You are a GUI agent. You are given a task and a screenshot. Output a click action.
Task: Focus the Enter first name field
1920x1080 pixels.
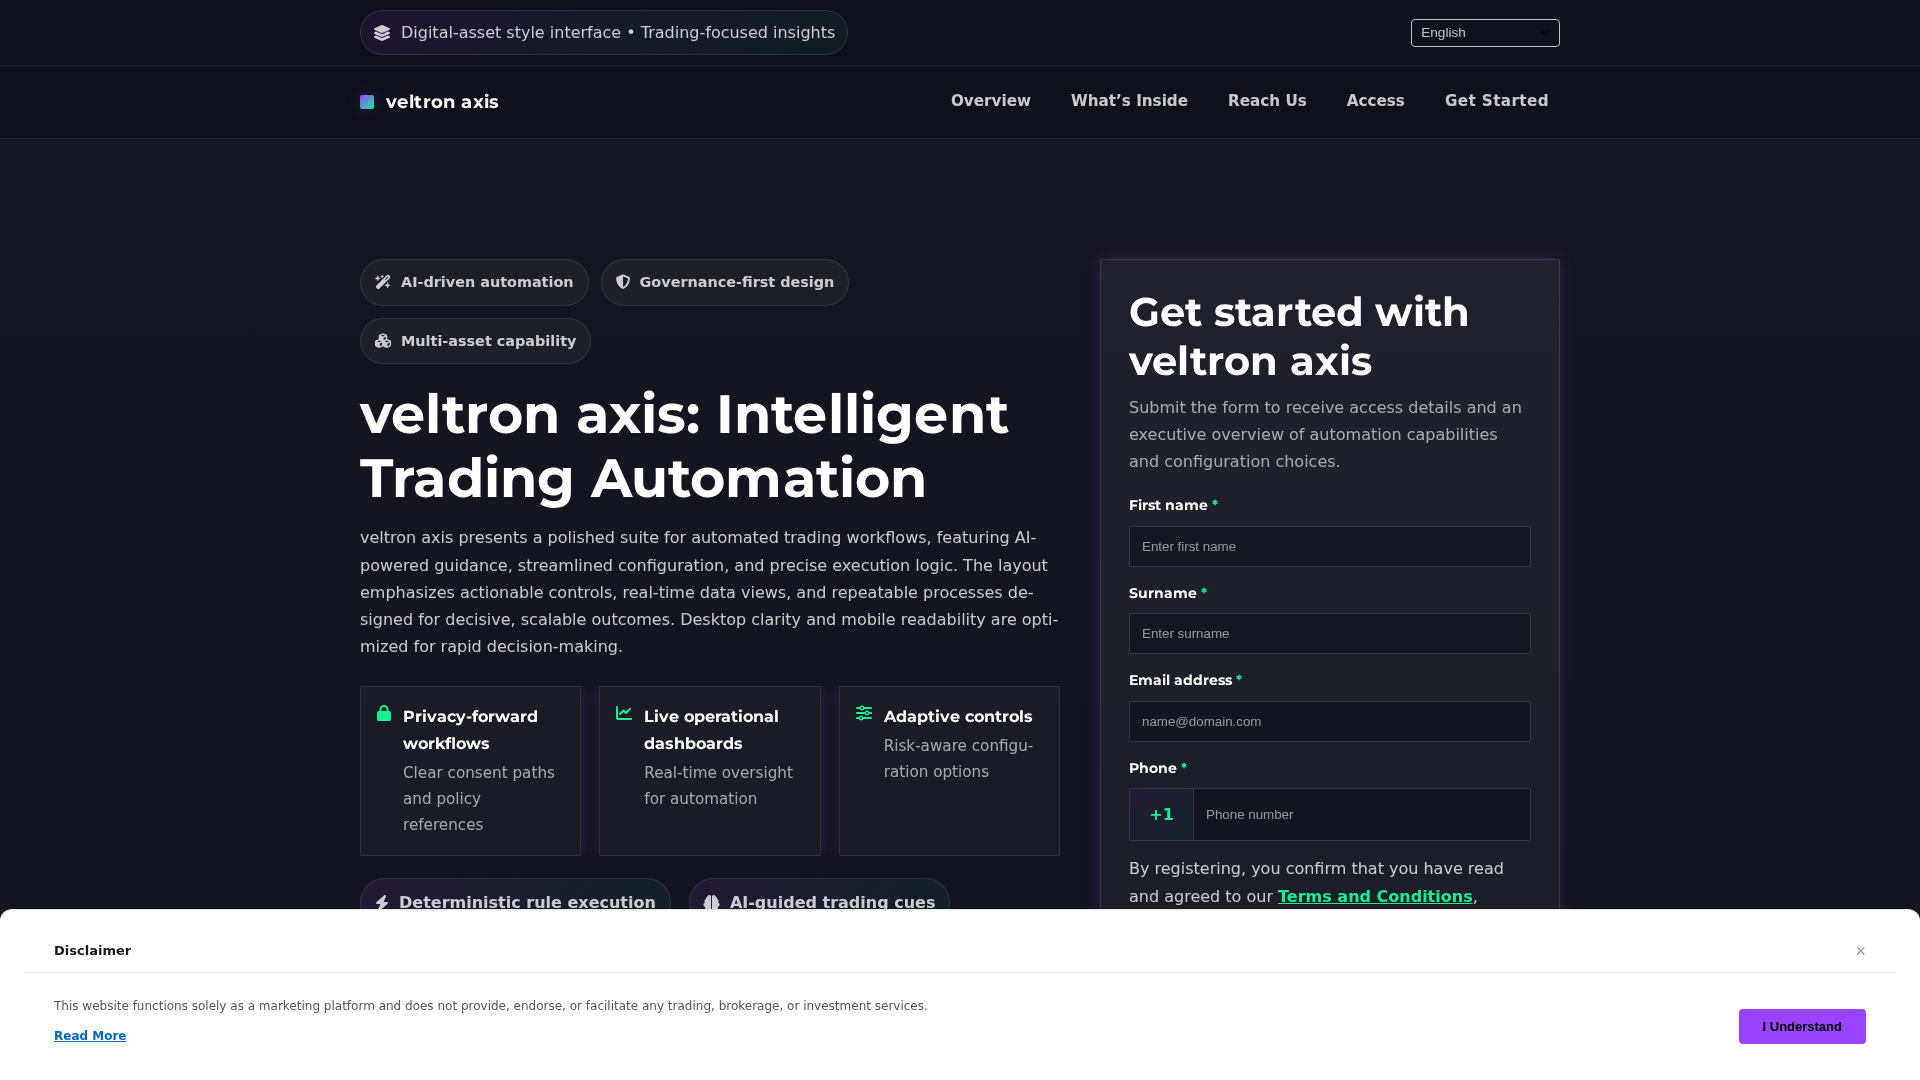point(1330,547)
